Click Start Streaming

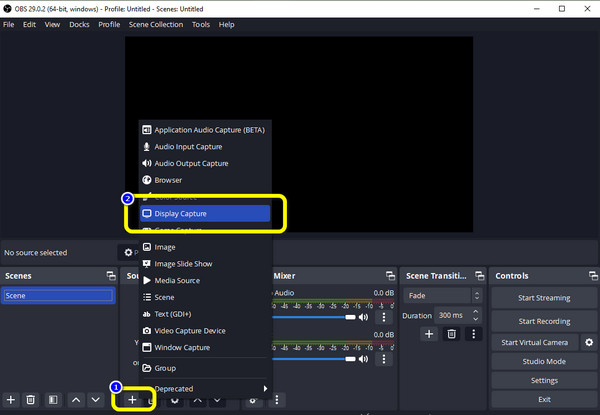click(544, 298)
